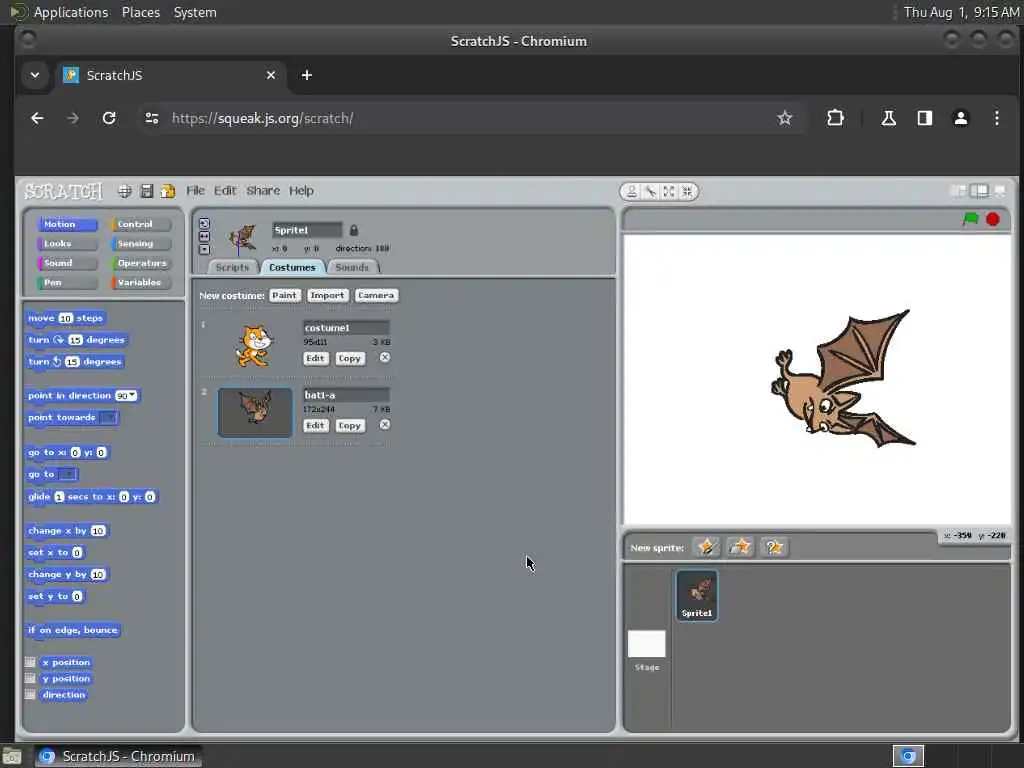This screenshot has width=1024, height=768.
Task: Delete costume1 with its X icon
Action: tap(385, 357)
